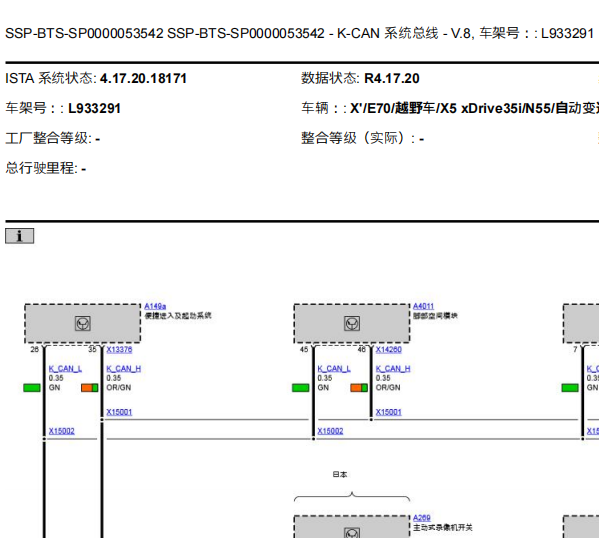The width and height of the screenshot is (599, 538).
Task: Click the 'OR/GN' wire color text under X14260
Action: pos(388,387)
